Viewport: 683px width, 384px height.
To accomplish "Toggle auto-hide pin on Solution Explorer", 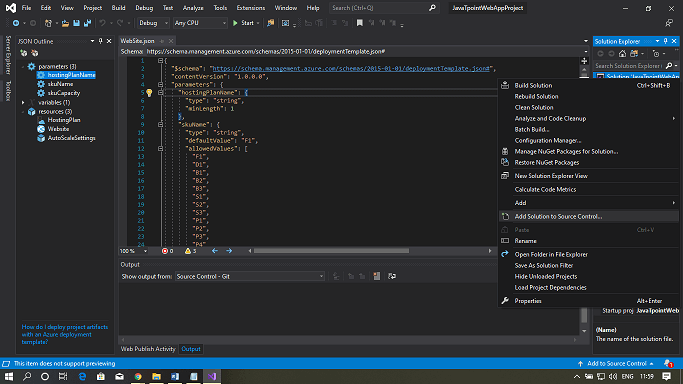I will tap(666, 41).
